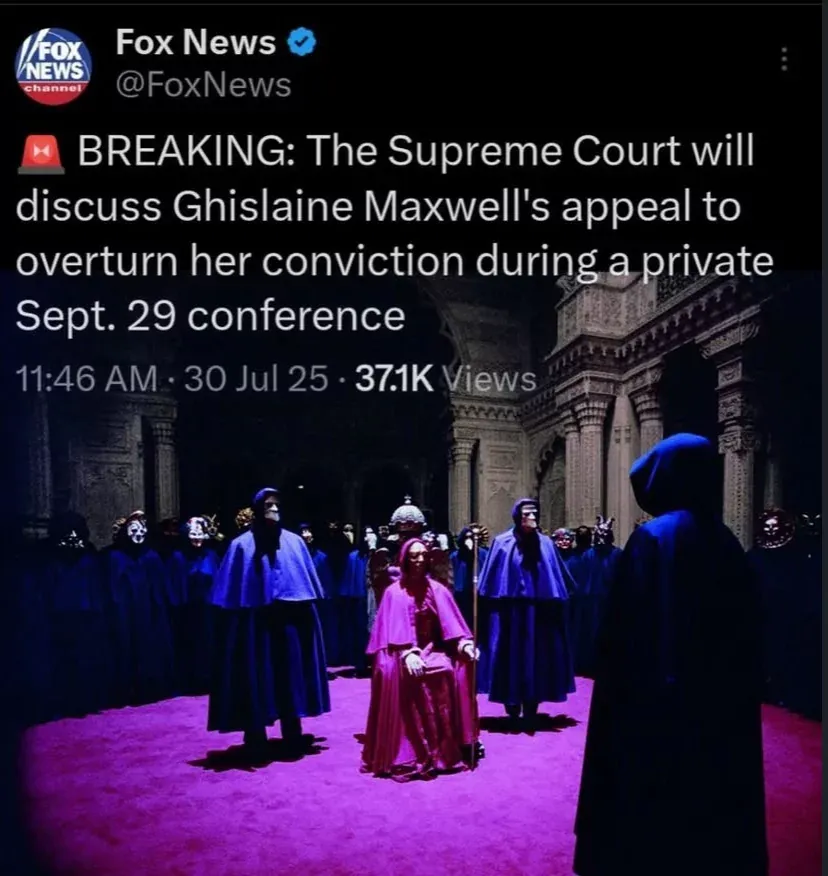This screenshot has width=828, height=876.
Task: Click the 30 Jul 25 date
Action: coord(256,379)
